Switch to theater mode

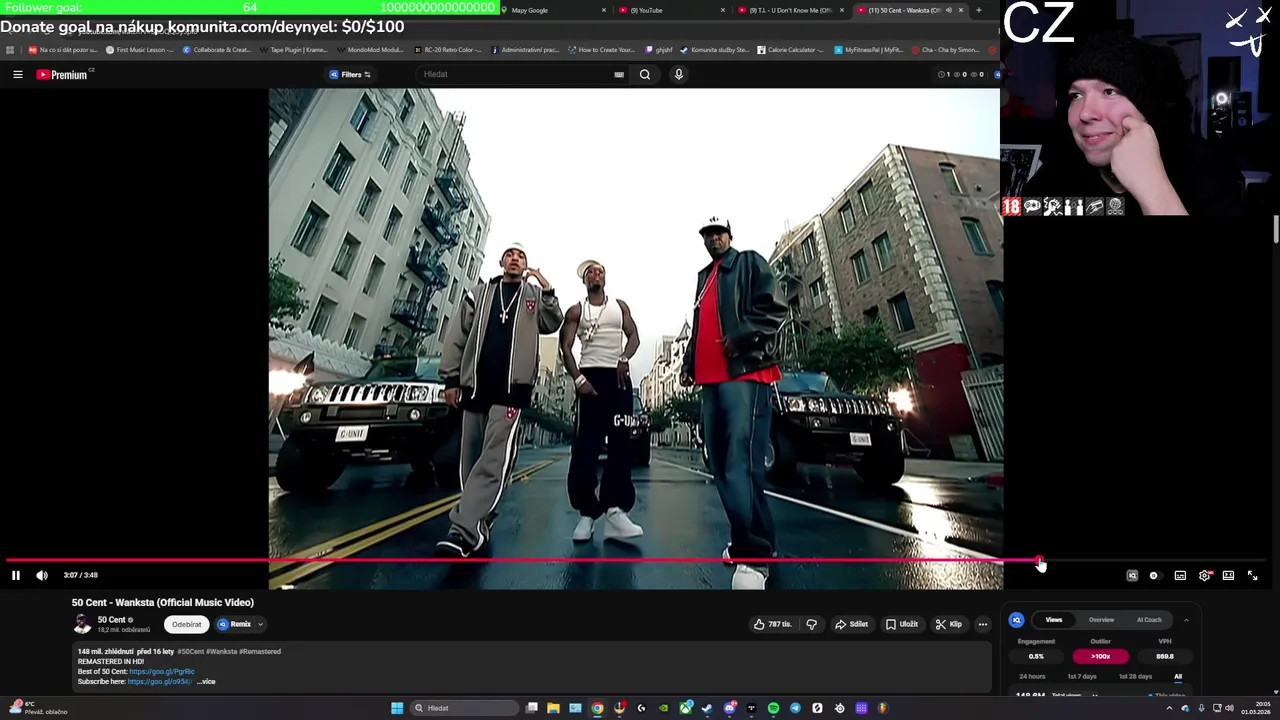coord(1228,575)
